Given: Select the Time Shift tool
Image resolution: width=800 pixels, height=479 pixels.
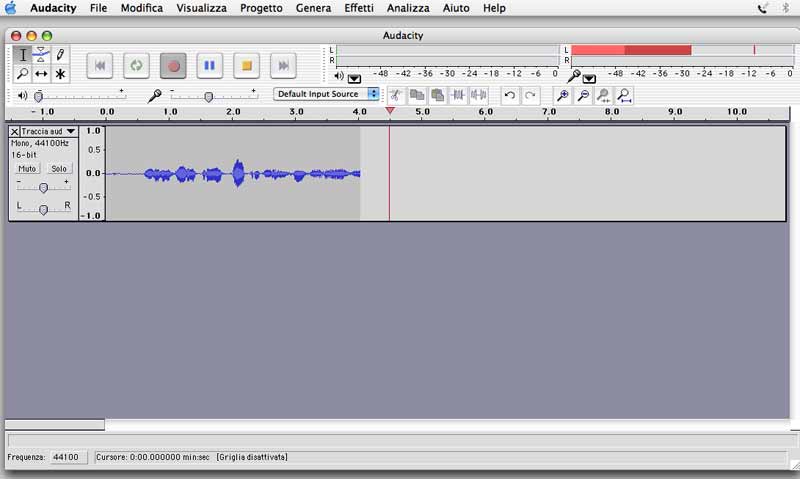Looking at the screenshot, I should 41,74.
